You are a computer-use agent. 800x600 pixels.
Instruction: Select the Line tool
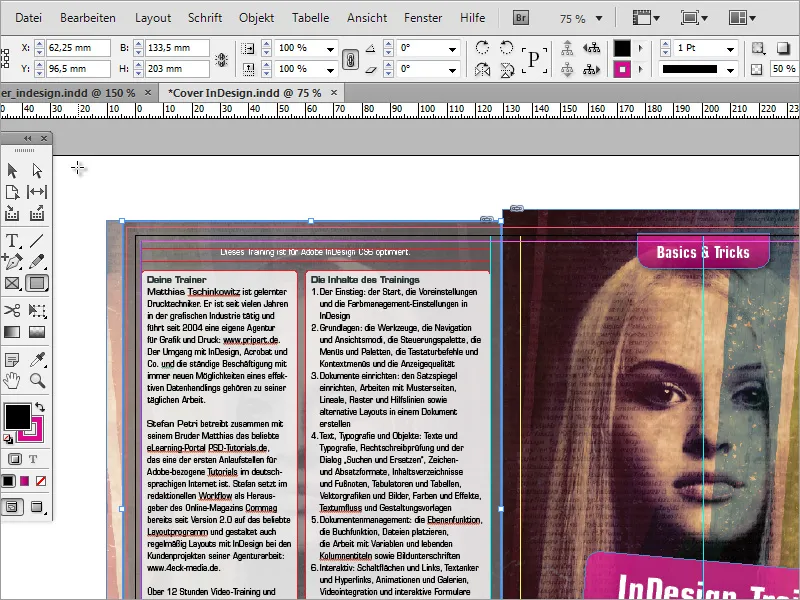click(x=37, y=240)
